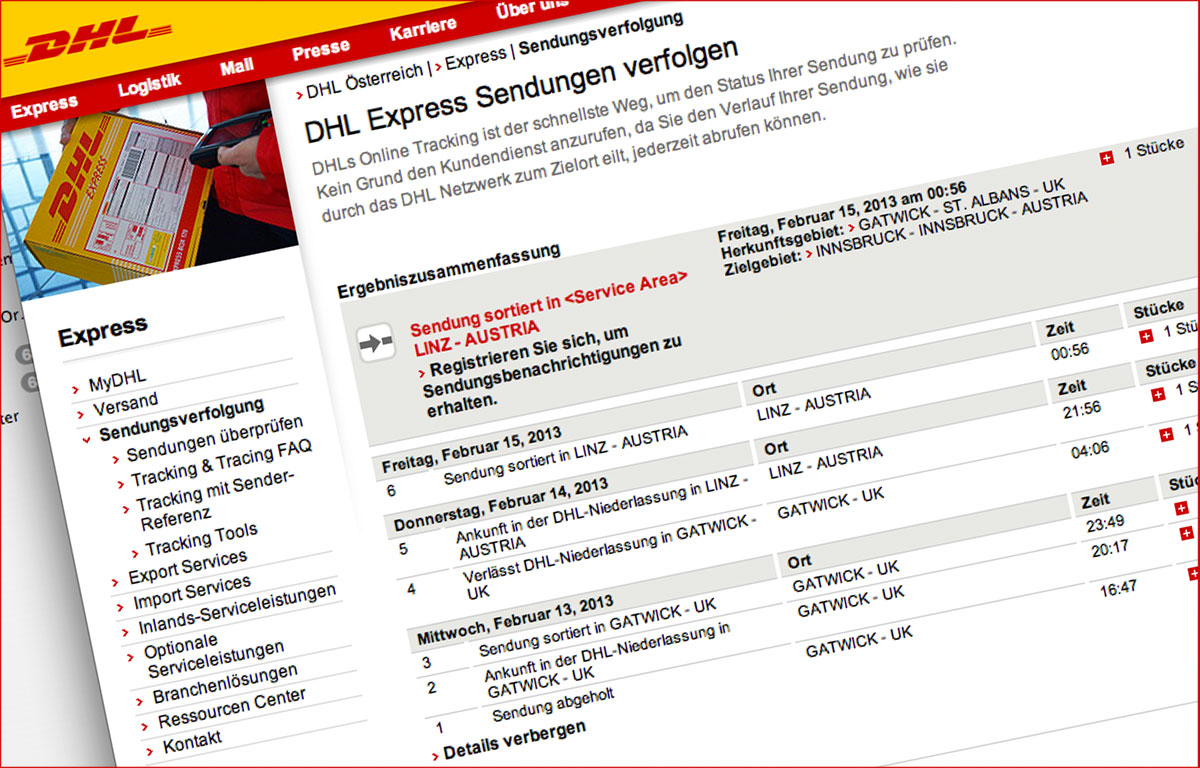This screenshot has width=1200, height=768.
Task: Expand the top '1 Stücke' red plus icon
Action: [1107, 160]
